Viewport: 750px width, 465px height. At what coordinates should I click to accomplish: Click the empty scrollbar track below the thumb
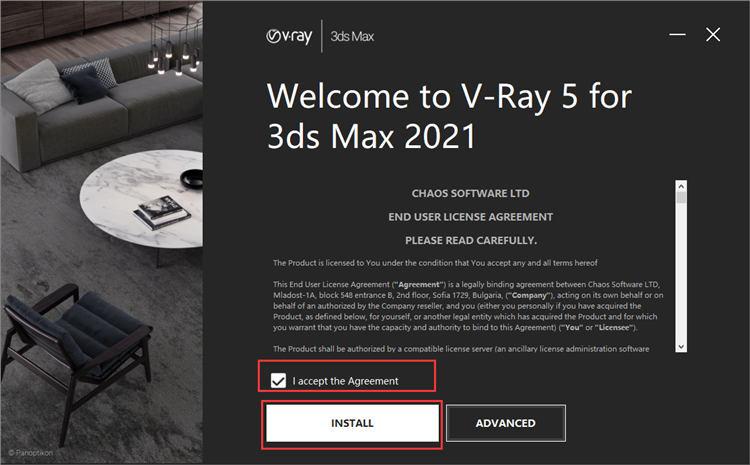click(681, 272)
